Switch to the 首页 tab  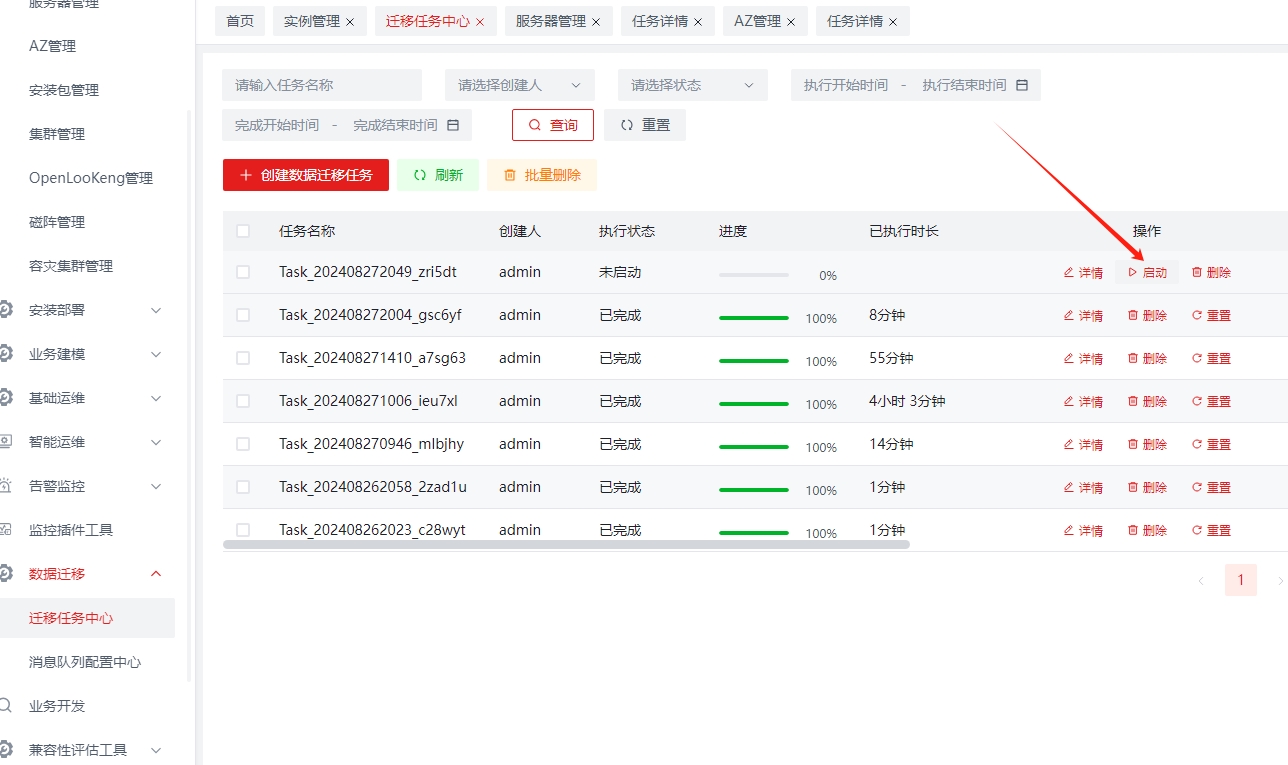click(x=240, y=21)
